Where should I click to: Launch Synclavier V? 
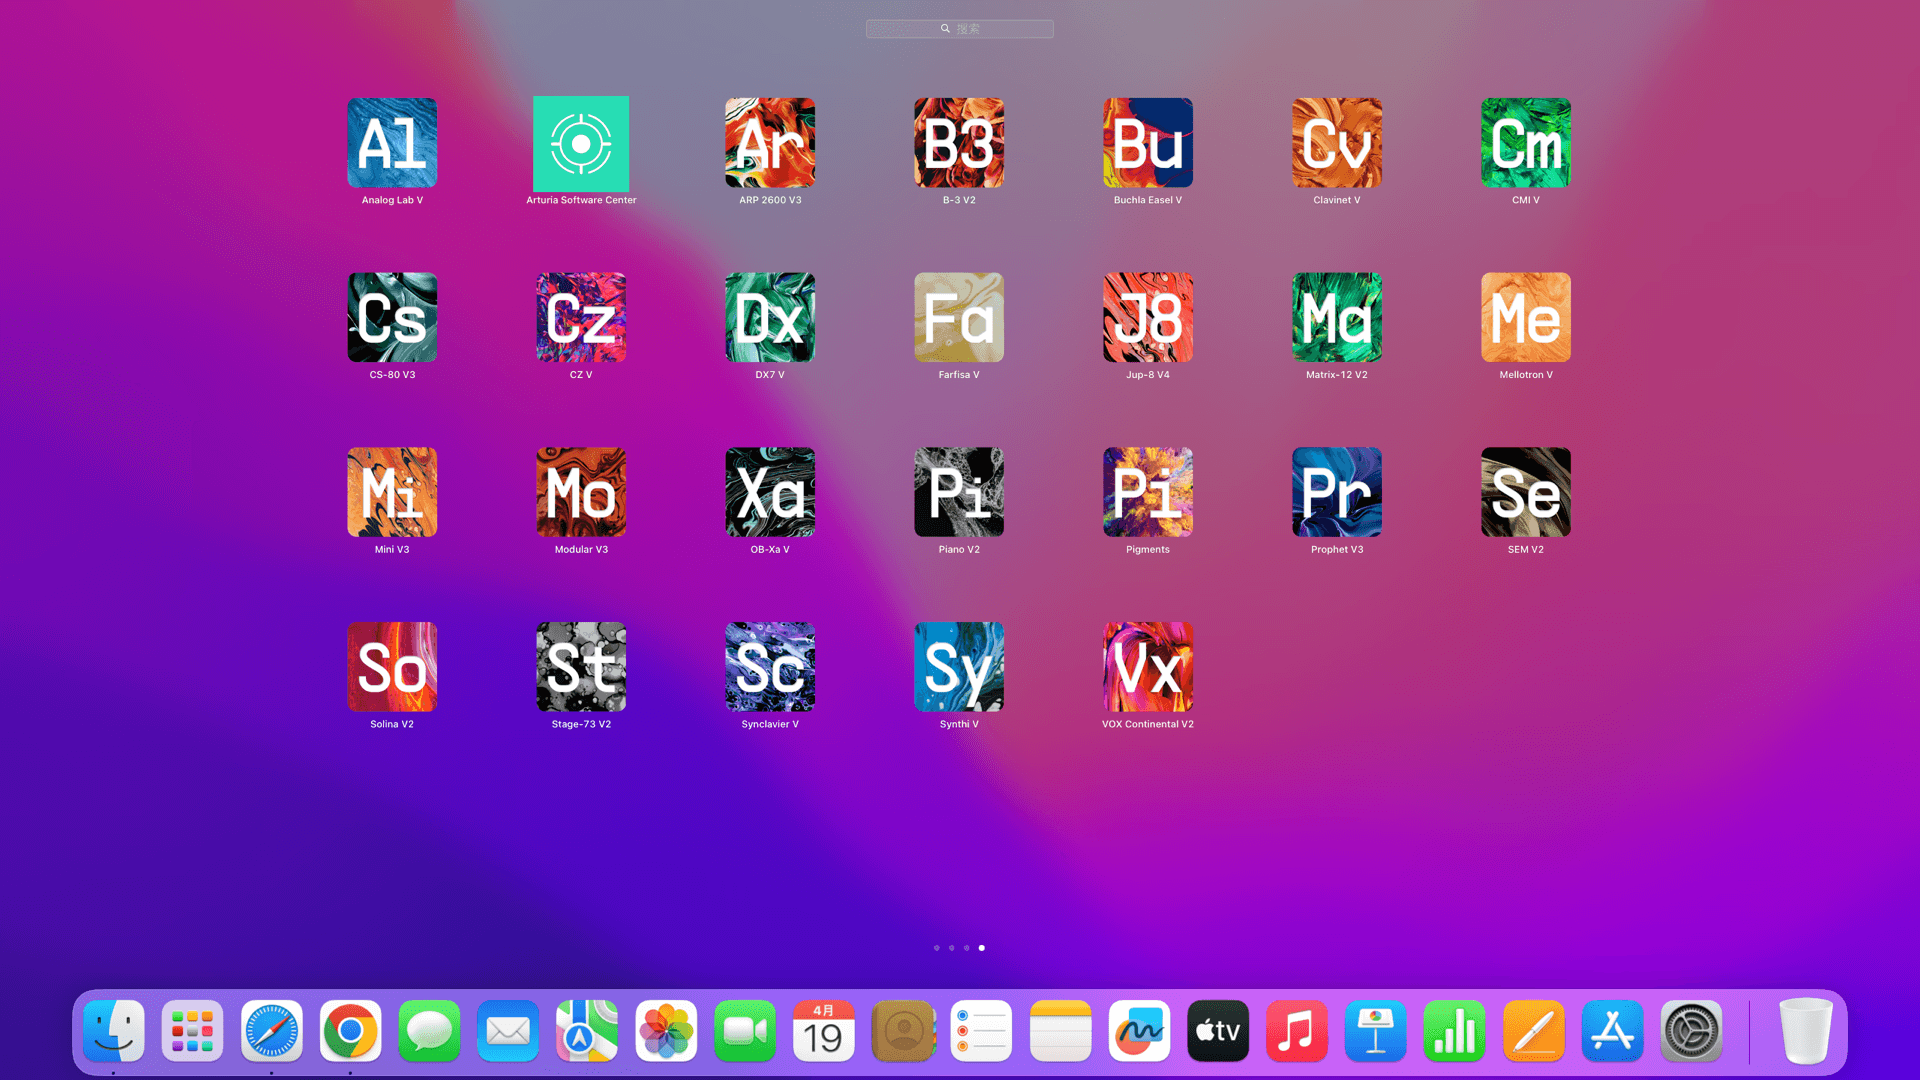pos(770,667)
